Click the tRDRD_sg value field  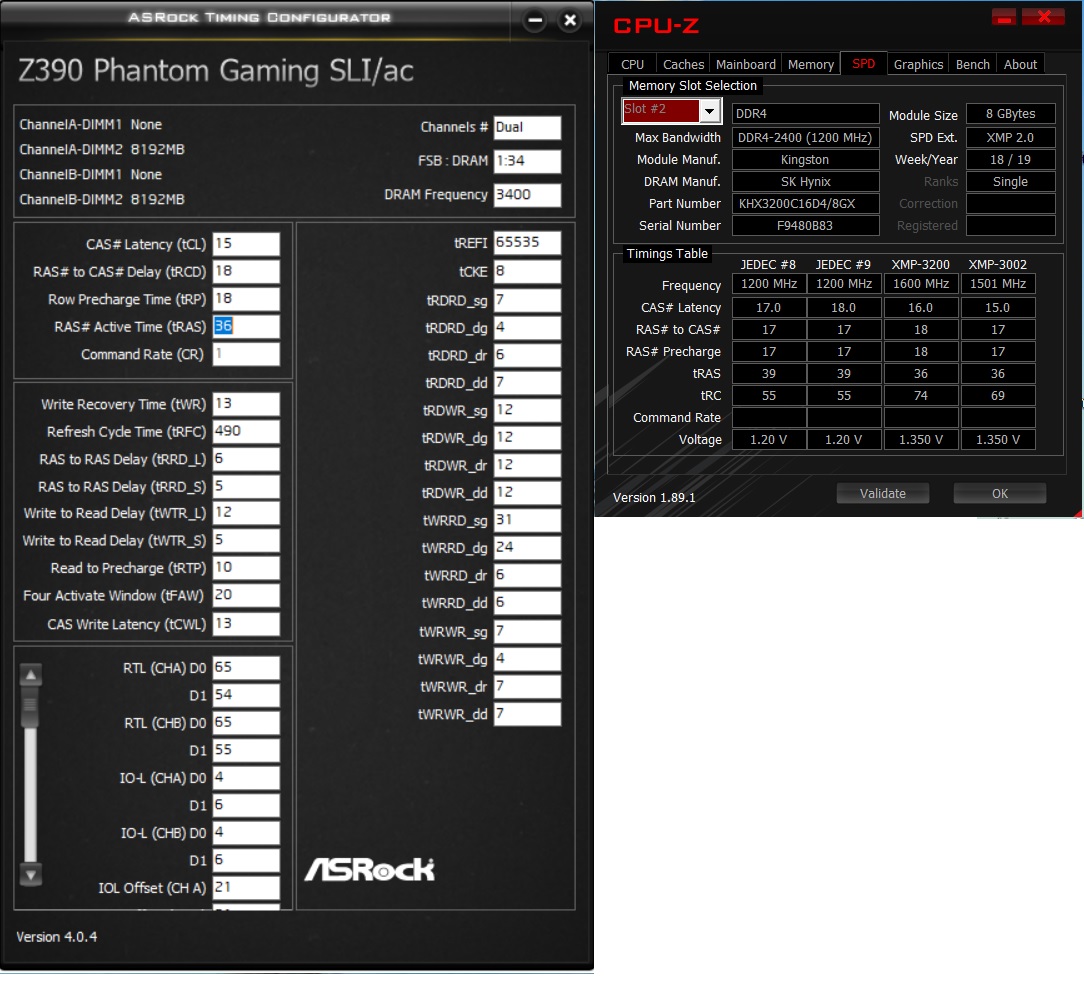pyautogui.click(x=527, y=301)
